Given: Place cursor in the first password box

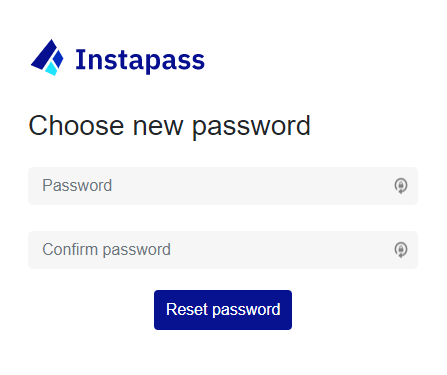Looking at the screenshot, I should [x=223, y=186].
